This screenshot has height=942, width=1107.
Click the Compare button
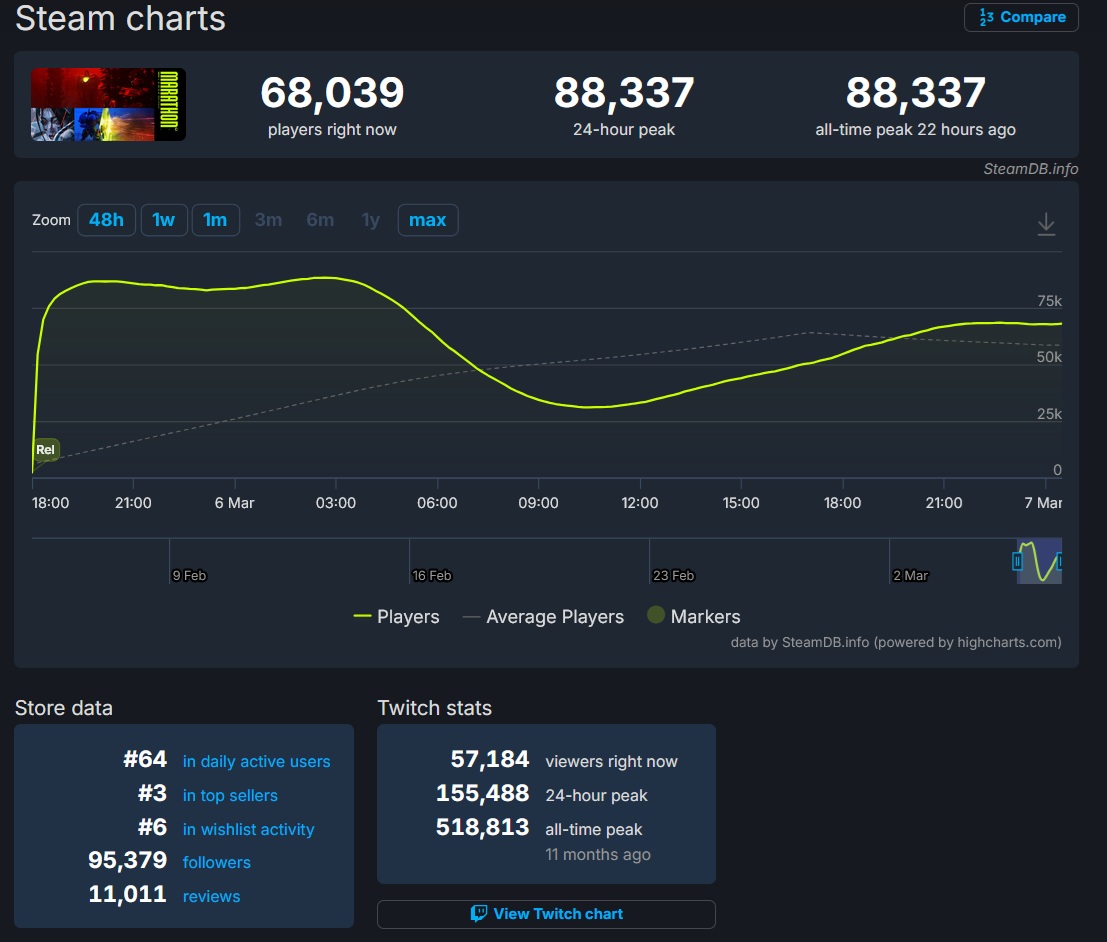coord(1021,17)
